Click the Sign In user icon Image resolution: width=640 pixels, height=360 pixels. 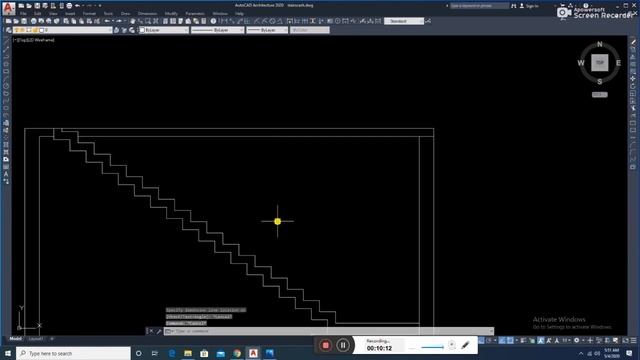click(522, 6)
